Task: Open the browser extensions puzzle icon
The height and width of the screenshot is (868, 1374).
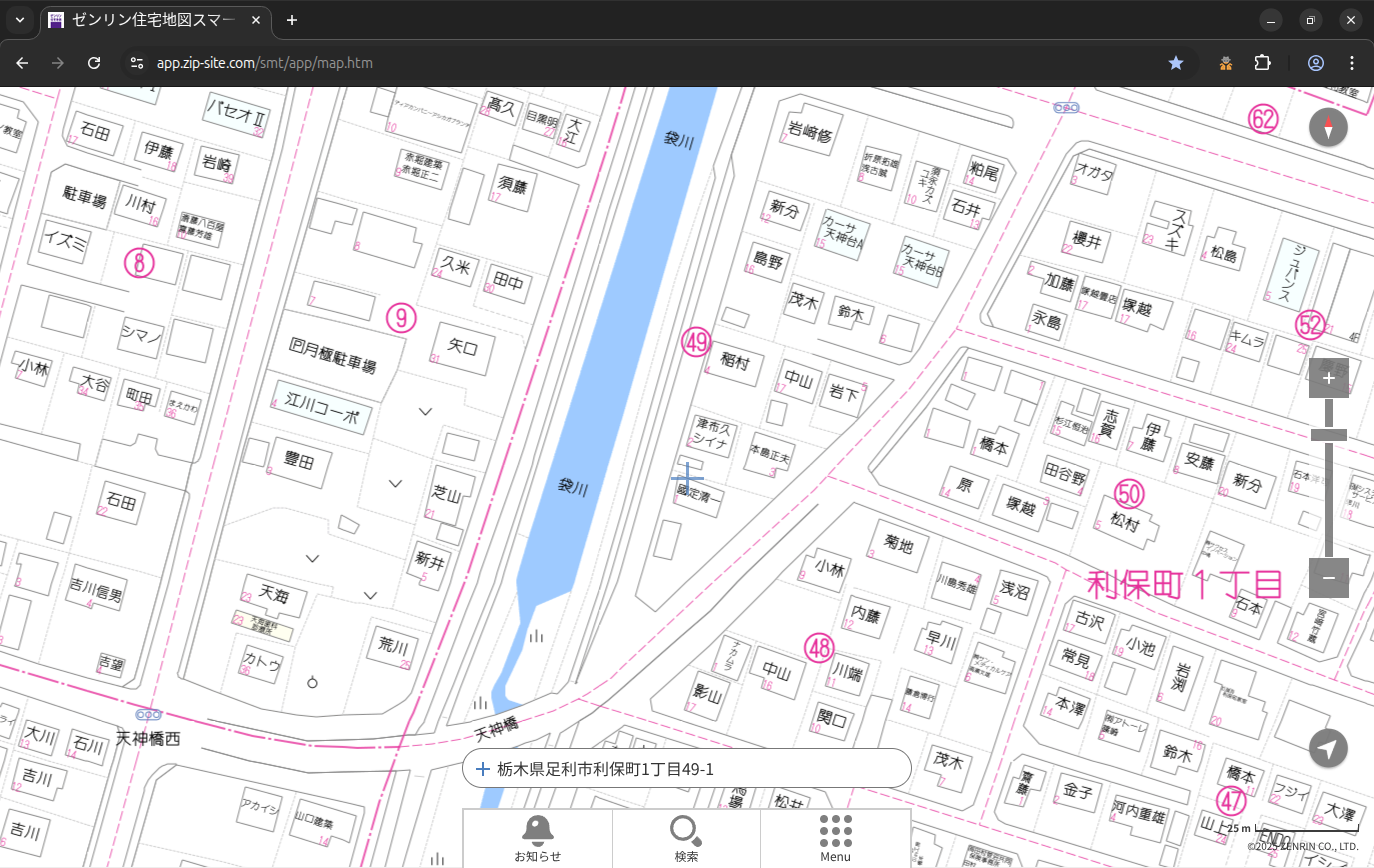Action: point(1262,63)
